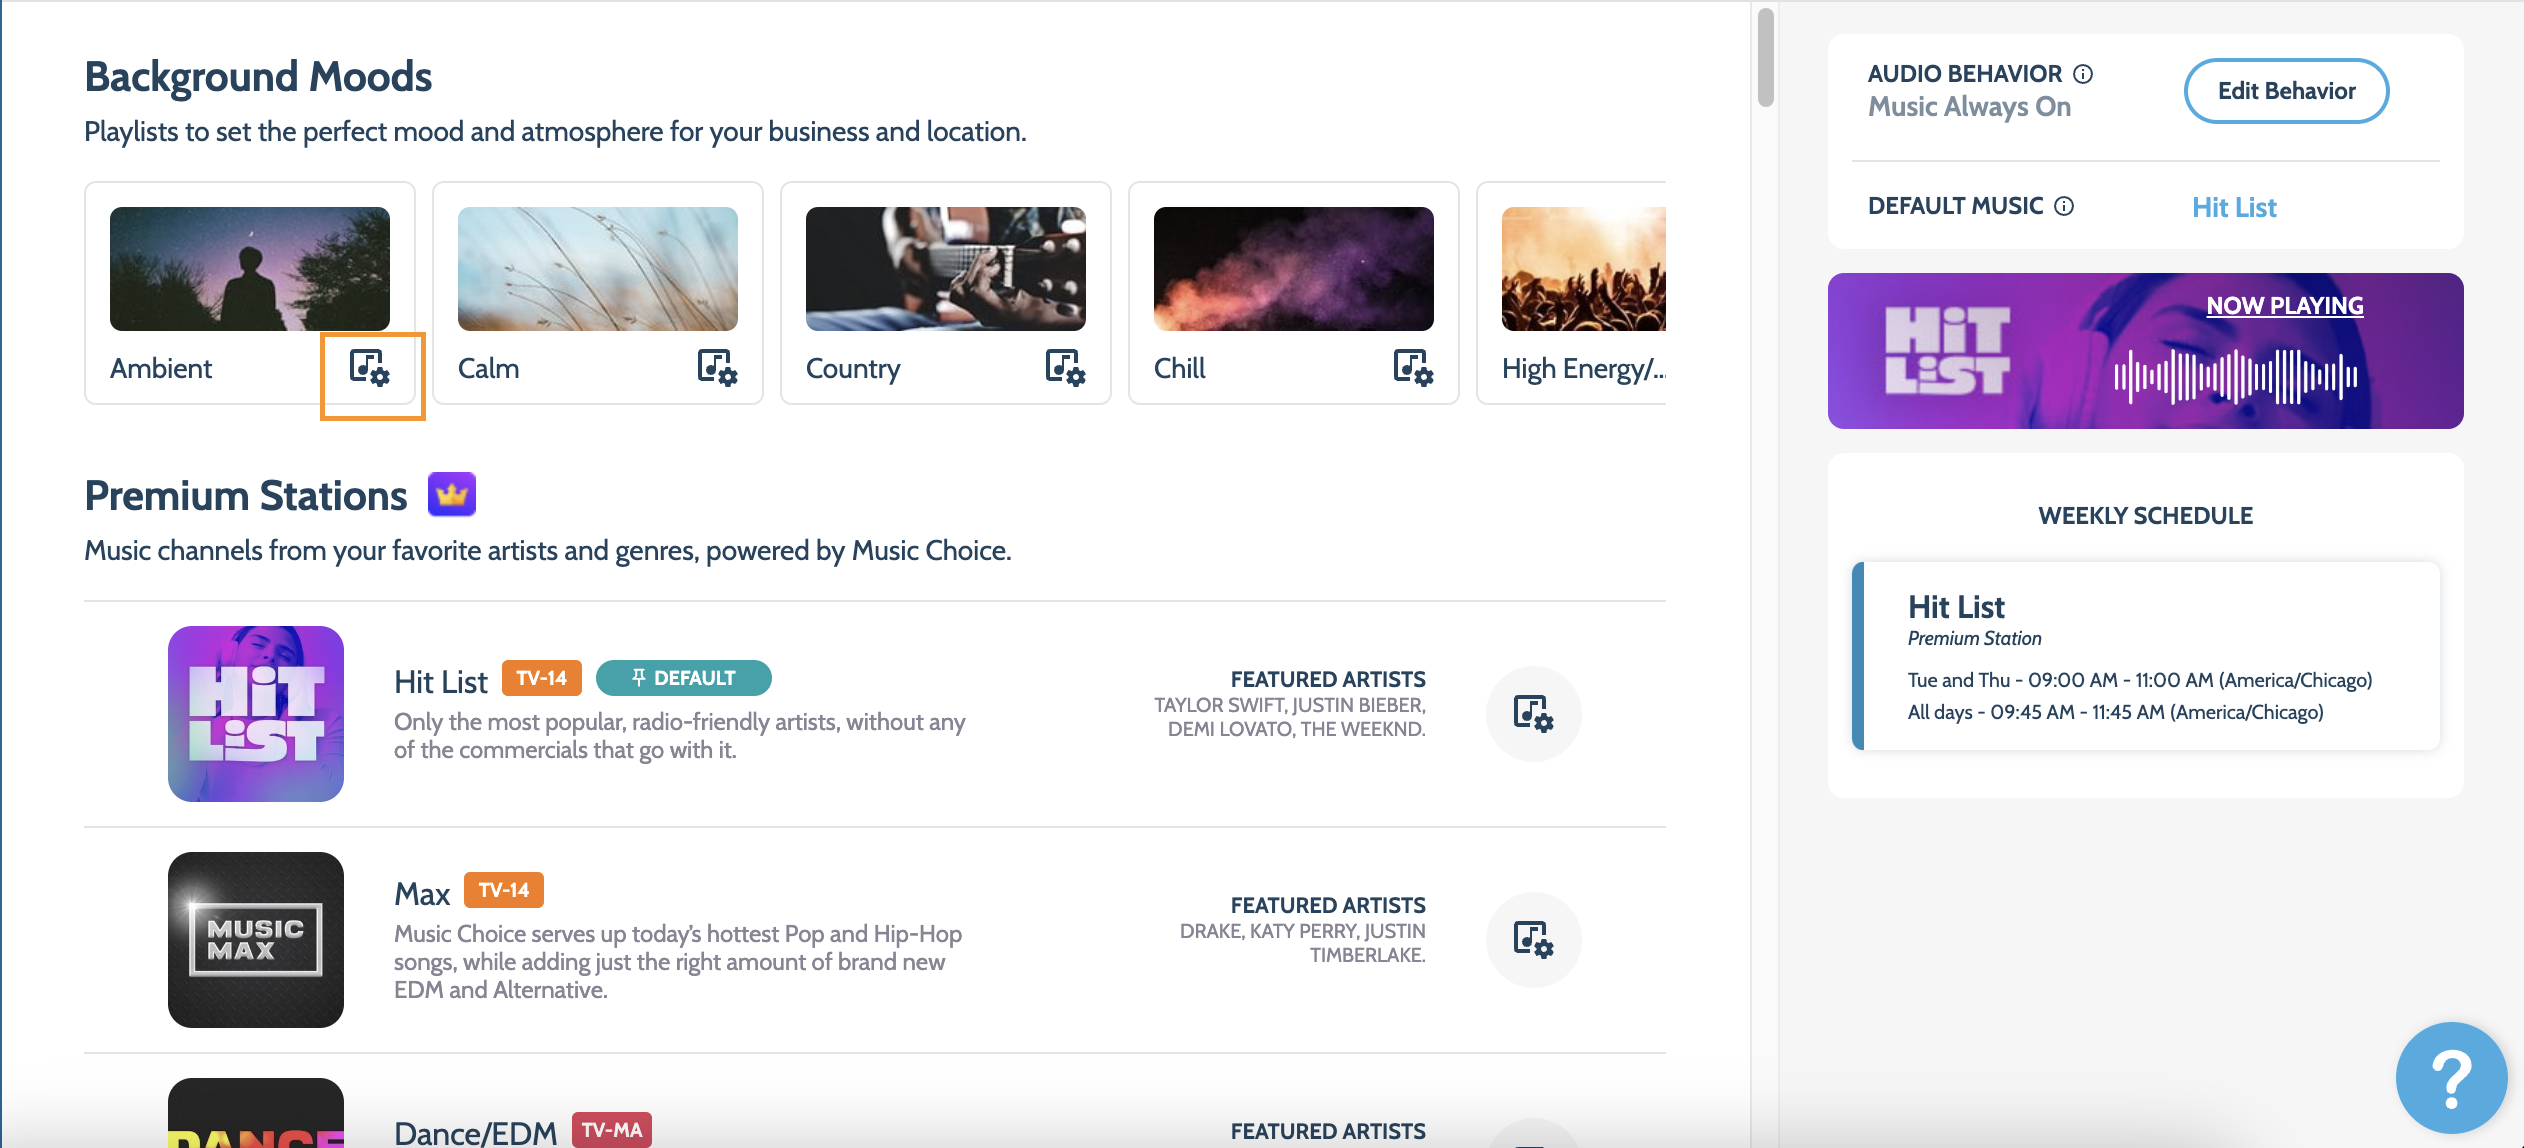Open music settings for Max station

pyautogui.click(x=1533, y=940)
